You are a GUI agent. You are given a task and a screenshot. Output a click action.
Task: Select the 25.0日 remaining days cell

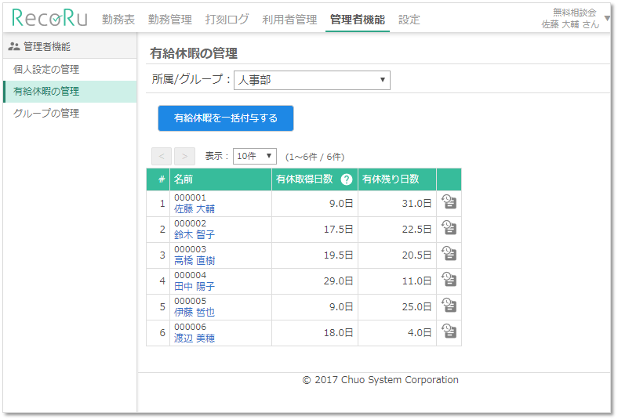(397, 307)
